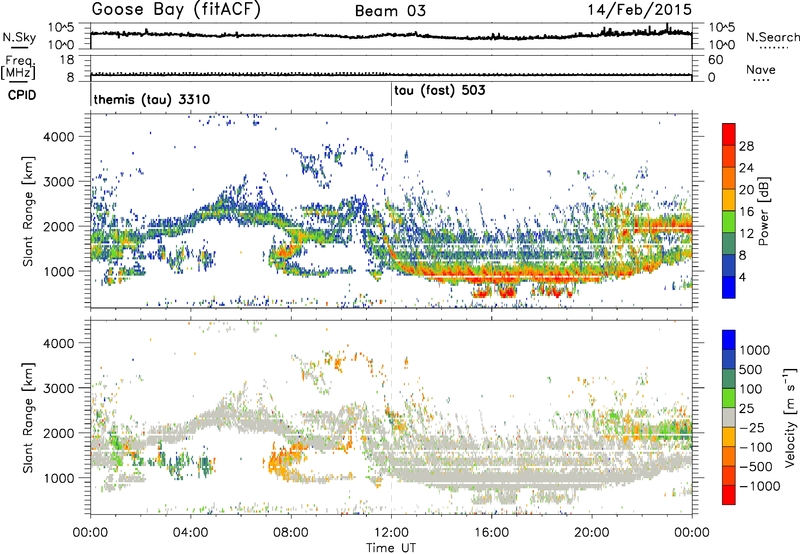Click the '04:00' time axis tick label

(191, 533)
